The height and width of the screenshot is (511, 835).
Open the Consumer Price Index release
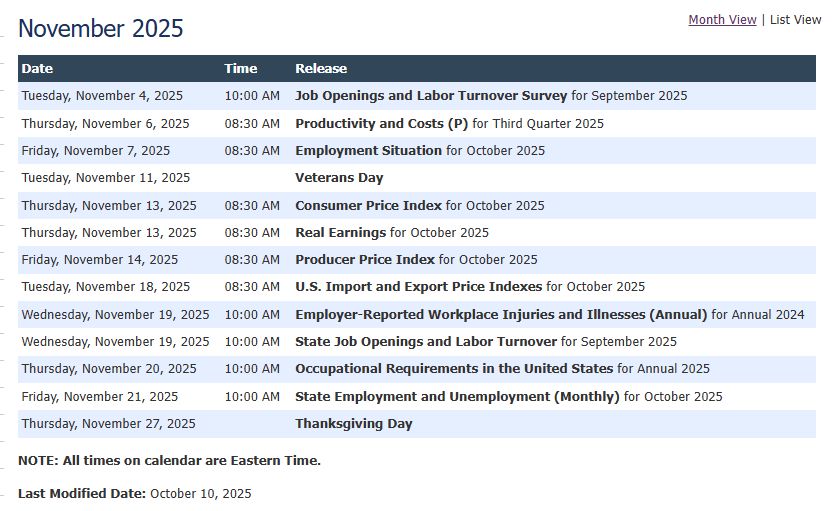368,206
